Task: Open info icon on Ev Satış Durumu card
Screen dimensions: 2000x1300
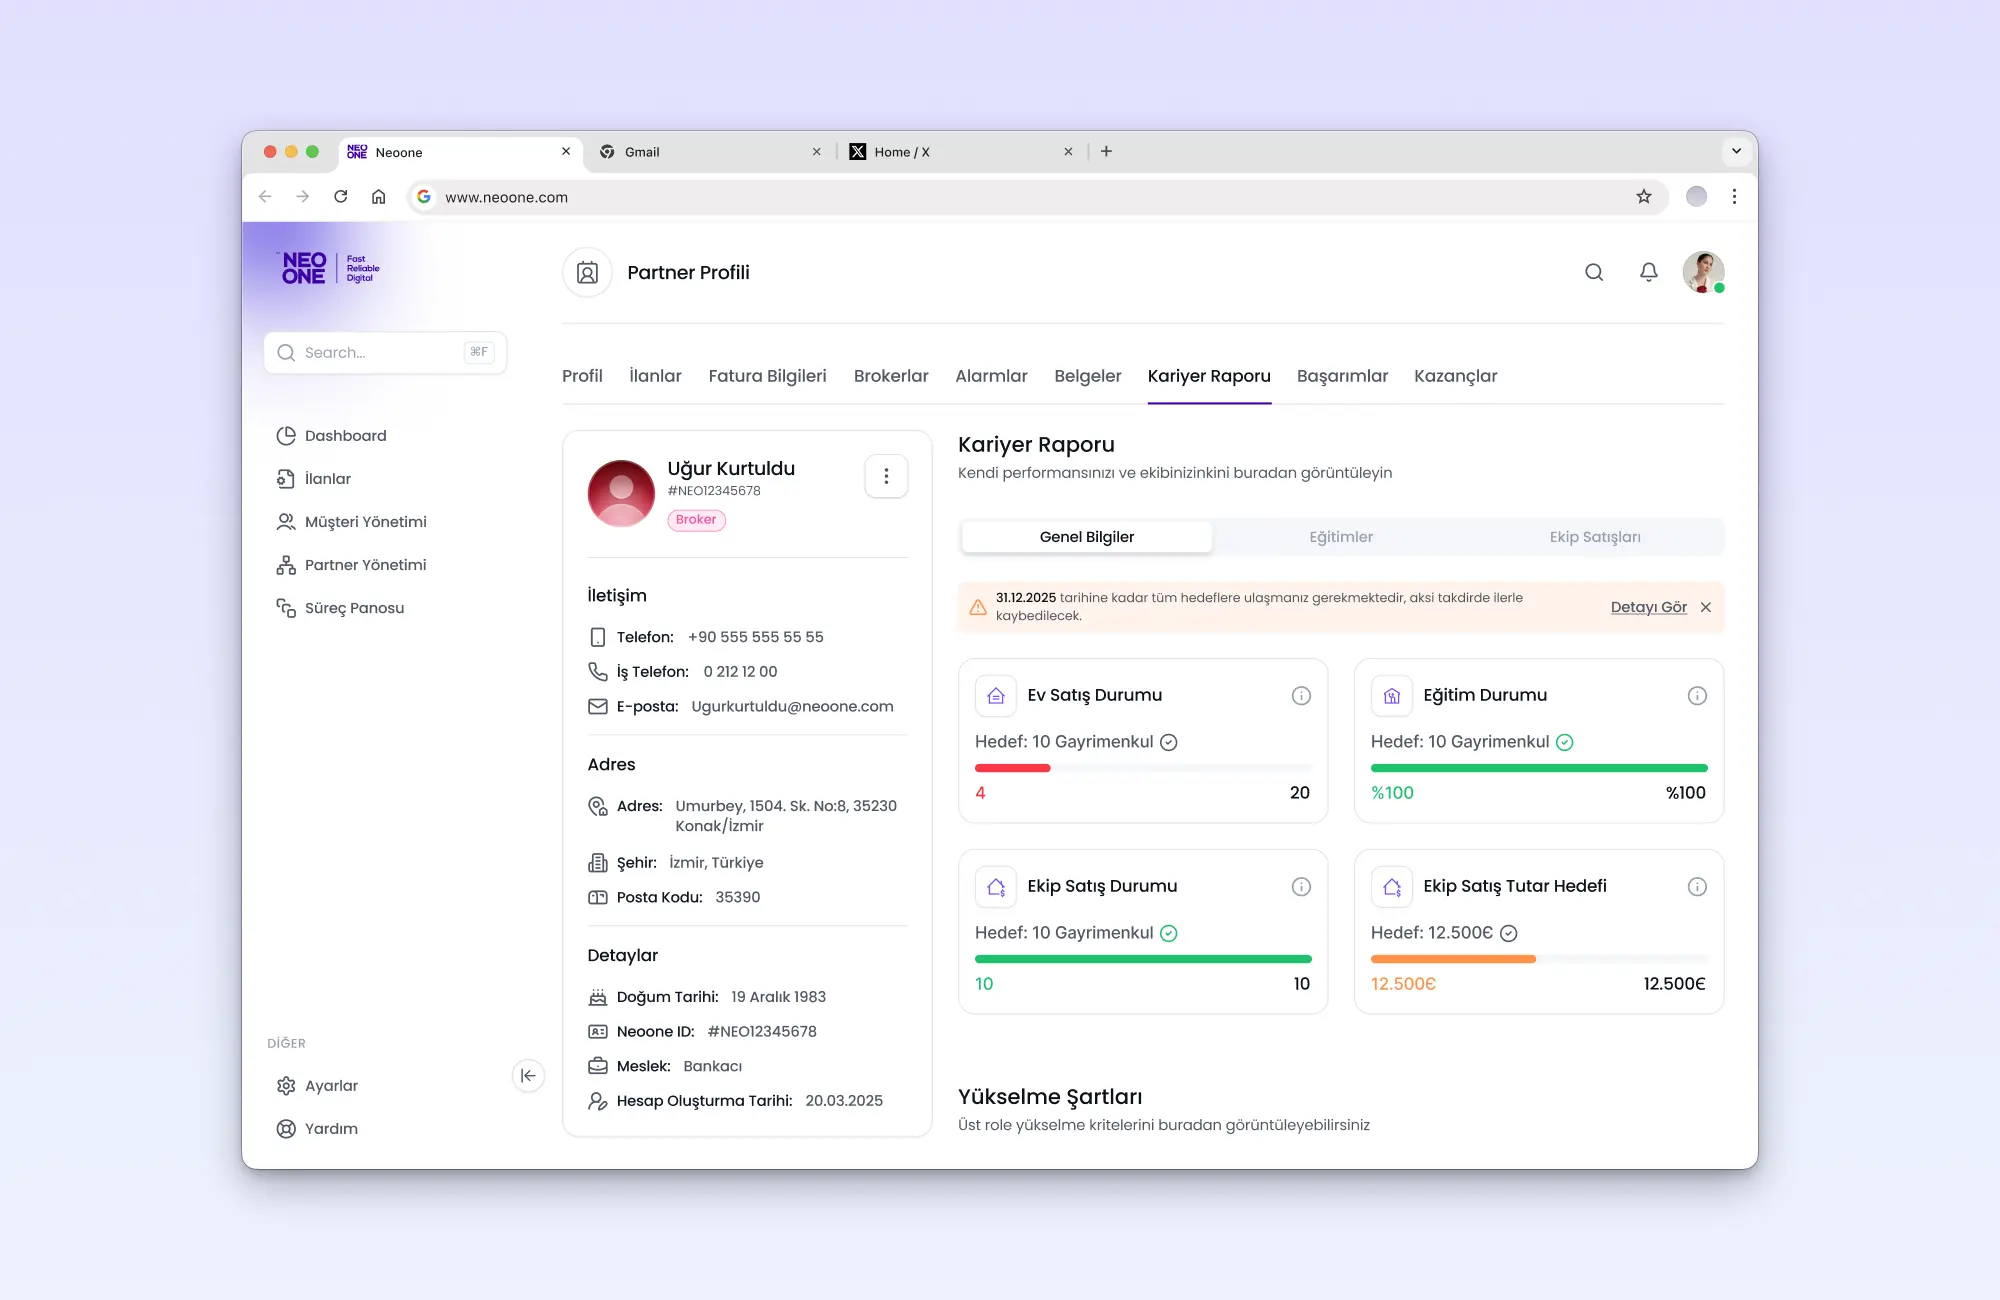Action: (x=1300, y=696)
